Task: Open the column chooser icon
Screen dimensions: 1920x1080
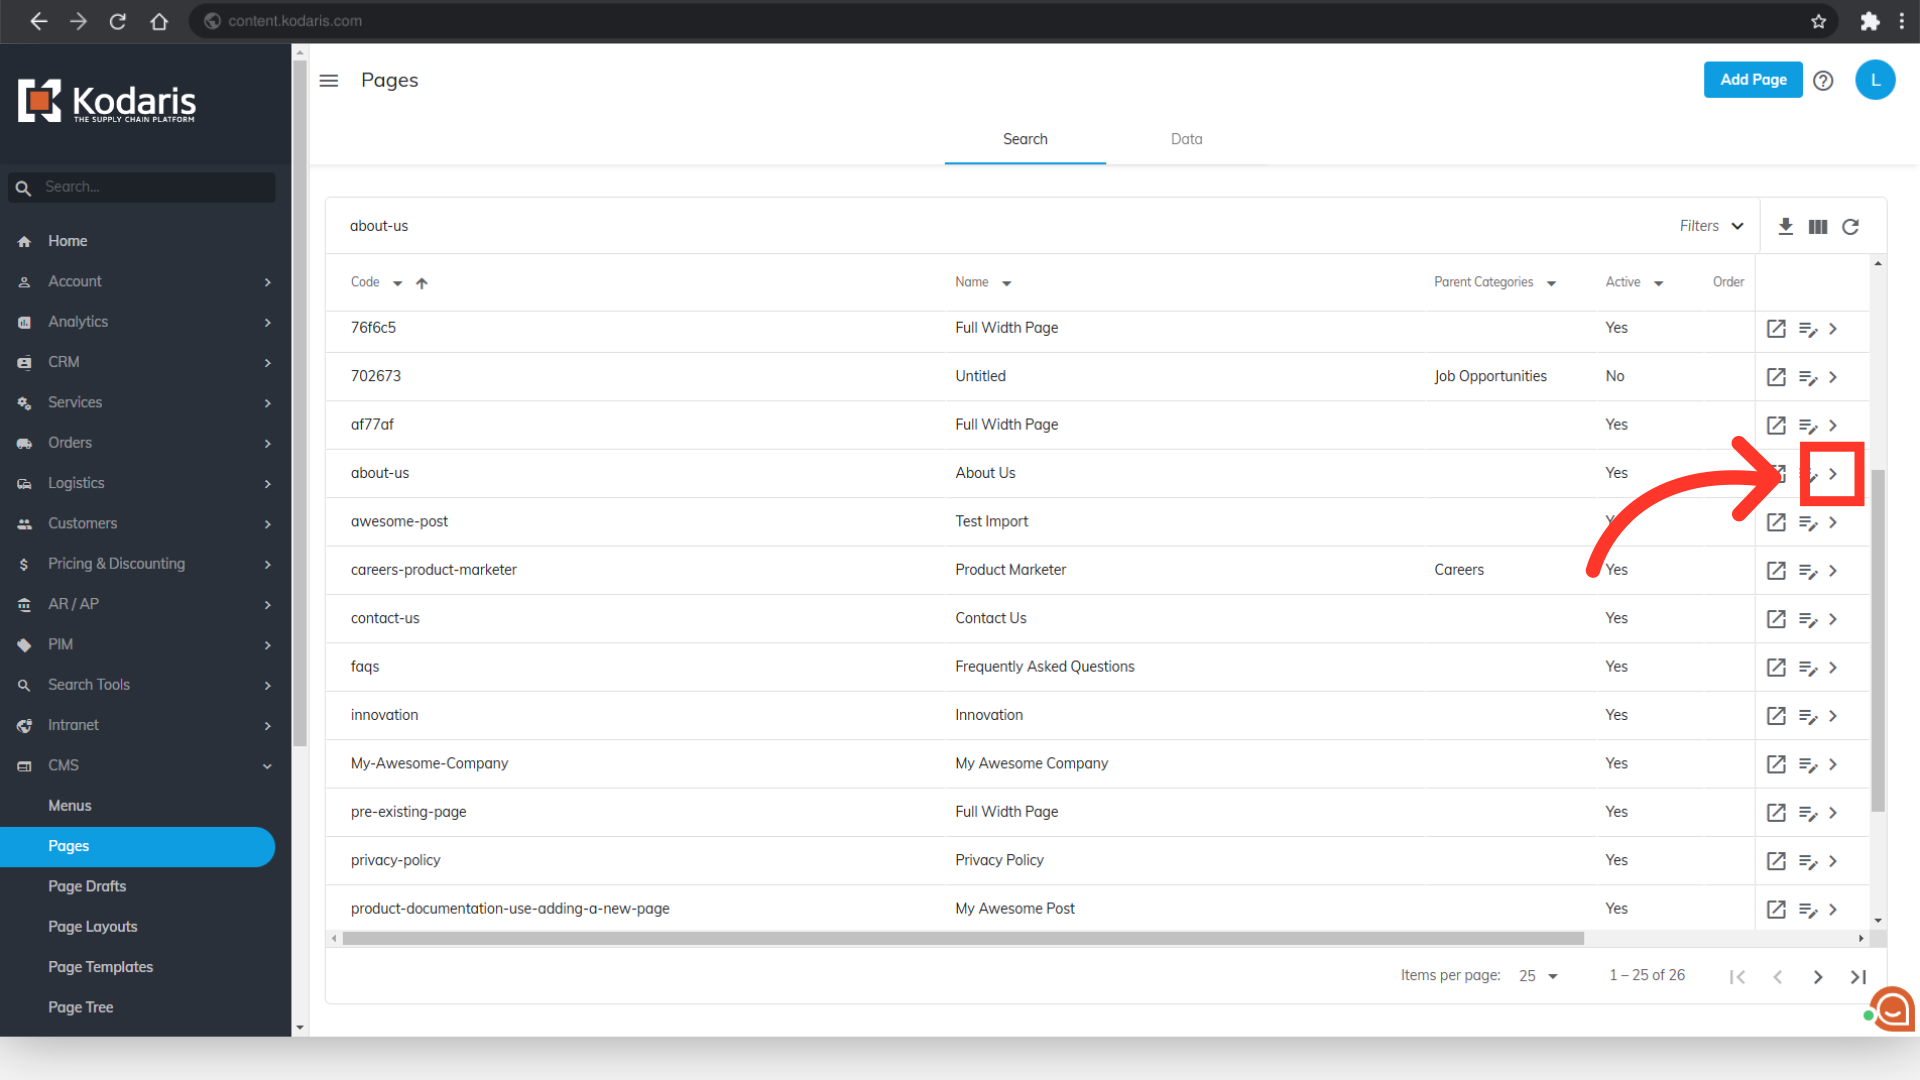Action: [1818, 227]
